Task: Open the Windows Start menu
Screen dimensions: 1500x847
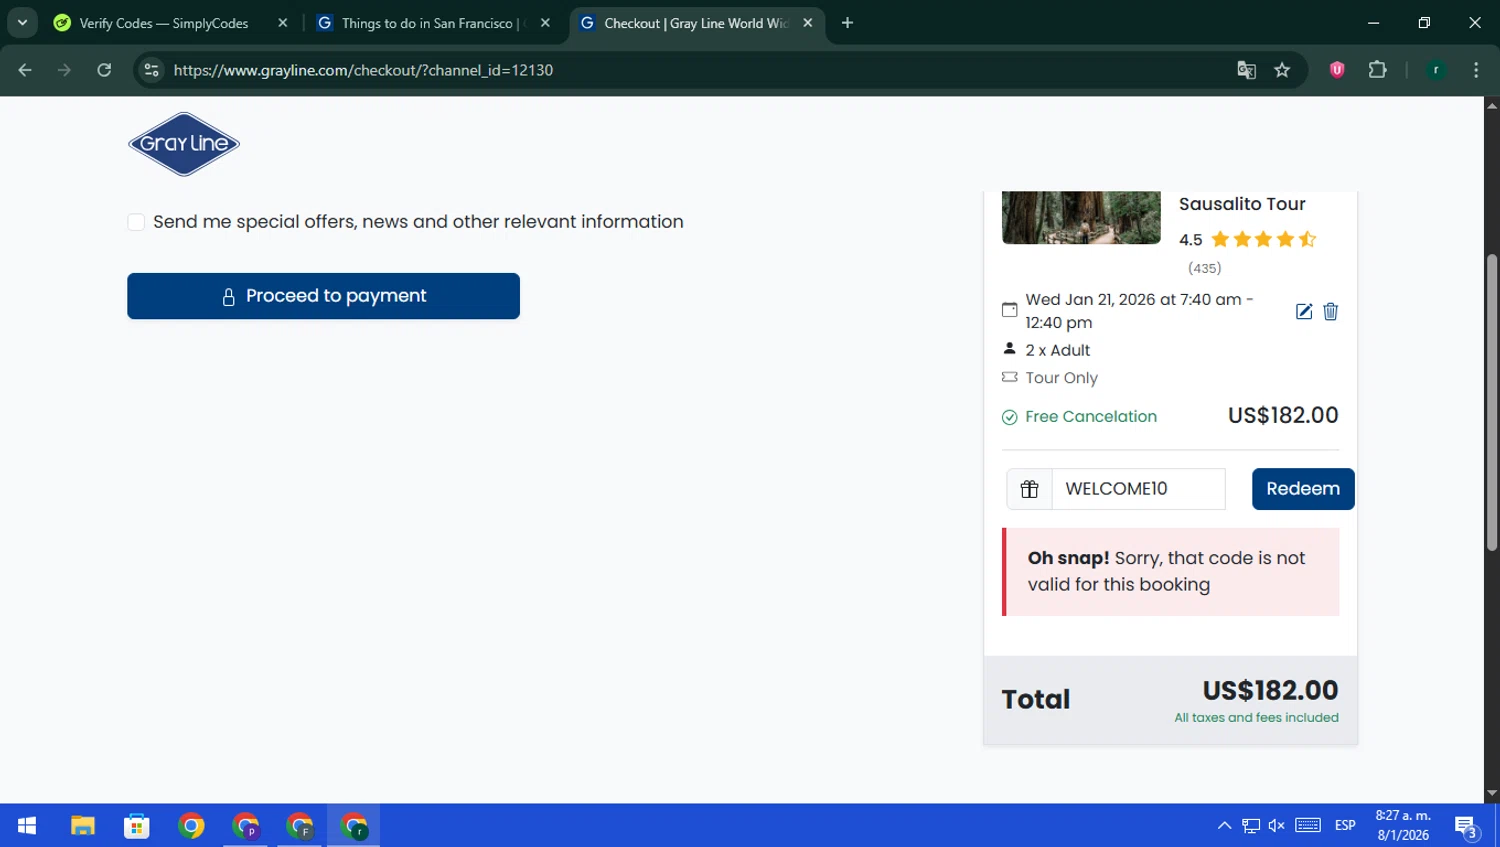Action: (27, 825)
